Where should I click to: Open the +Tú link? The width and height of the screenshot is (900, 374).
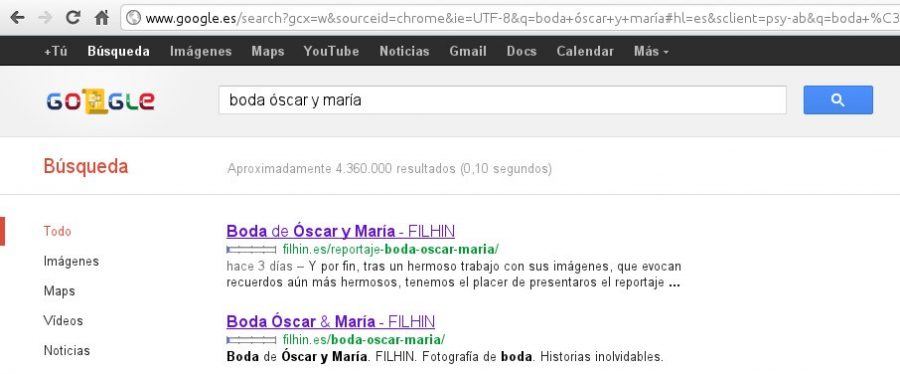point(56,51)
